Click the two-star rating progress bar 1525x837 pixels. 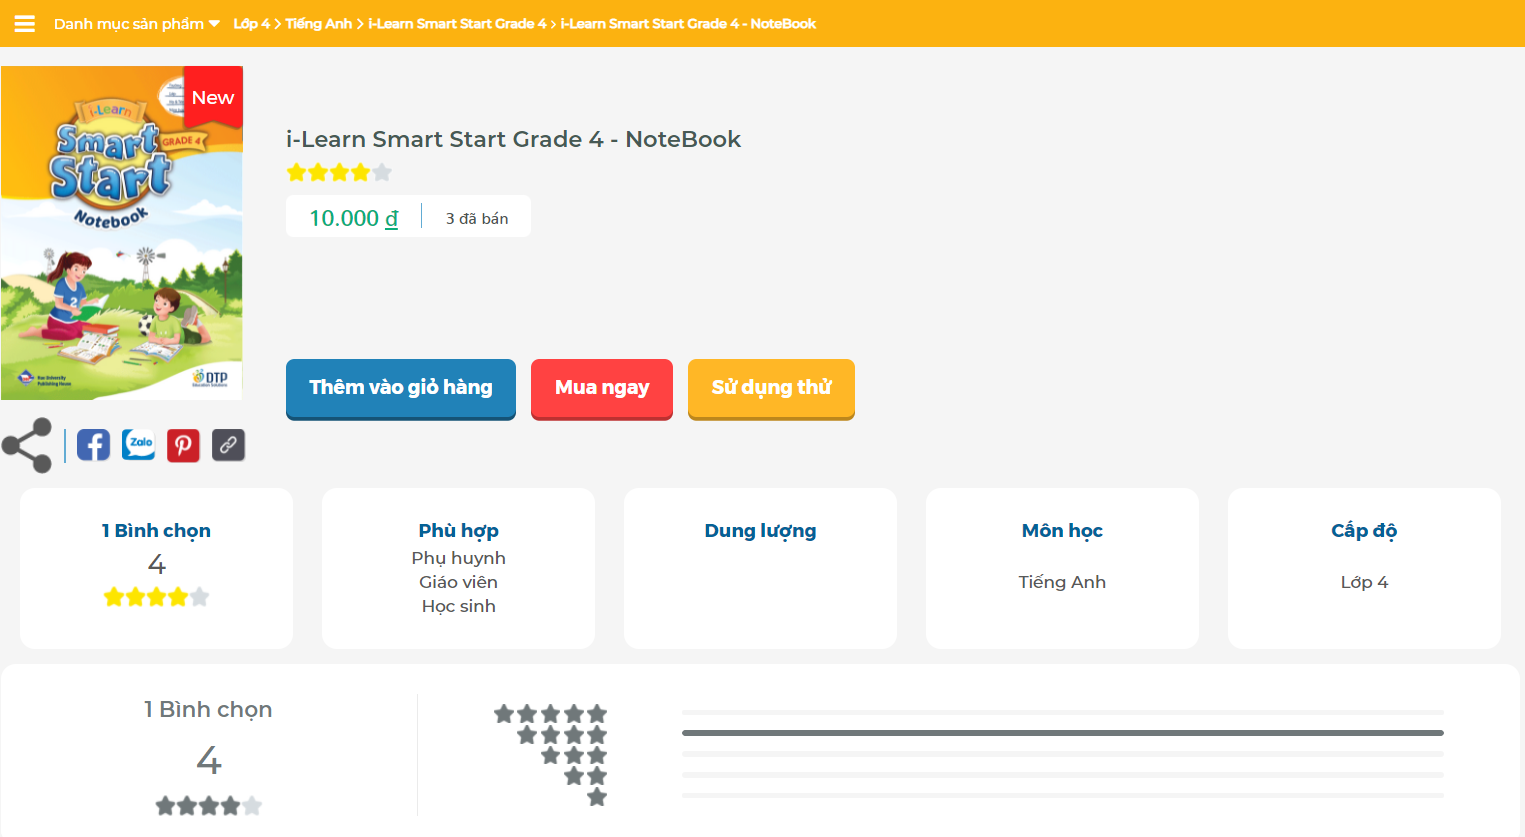1063,775
